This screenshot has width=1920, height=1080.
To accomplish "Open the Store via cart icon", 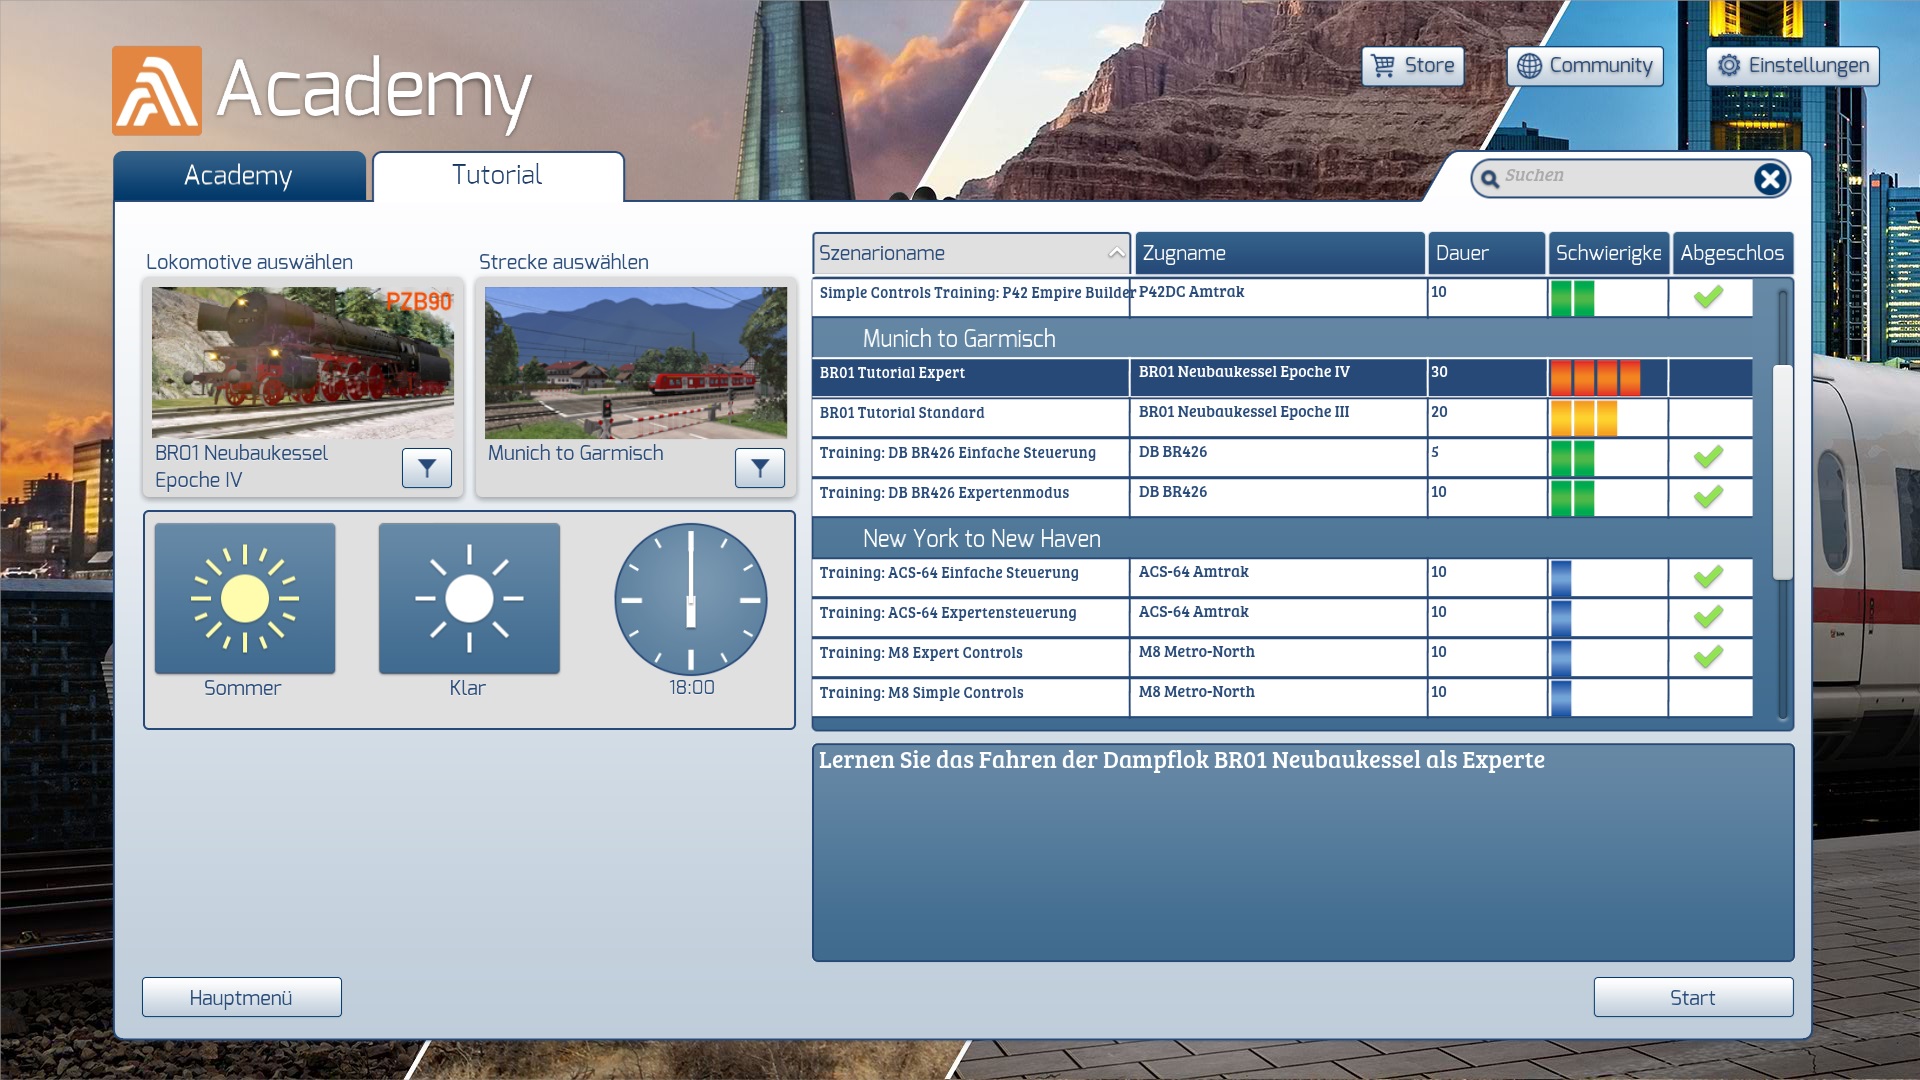I will point(1383,66).
